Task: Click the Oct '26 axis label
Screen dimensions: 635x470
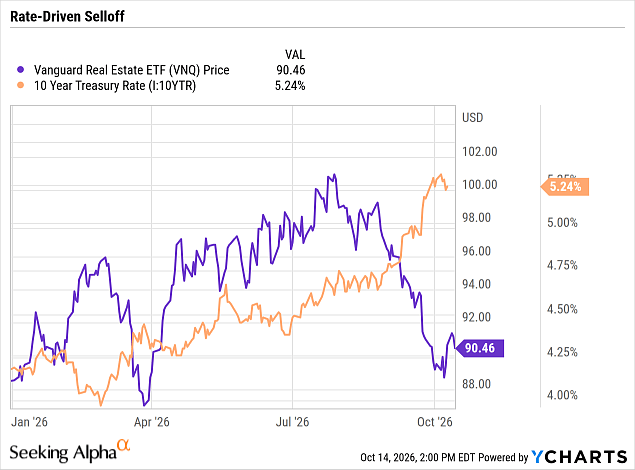Action: click(435, 422)
